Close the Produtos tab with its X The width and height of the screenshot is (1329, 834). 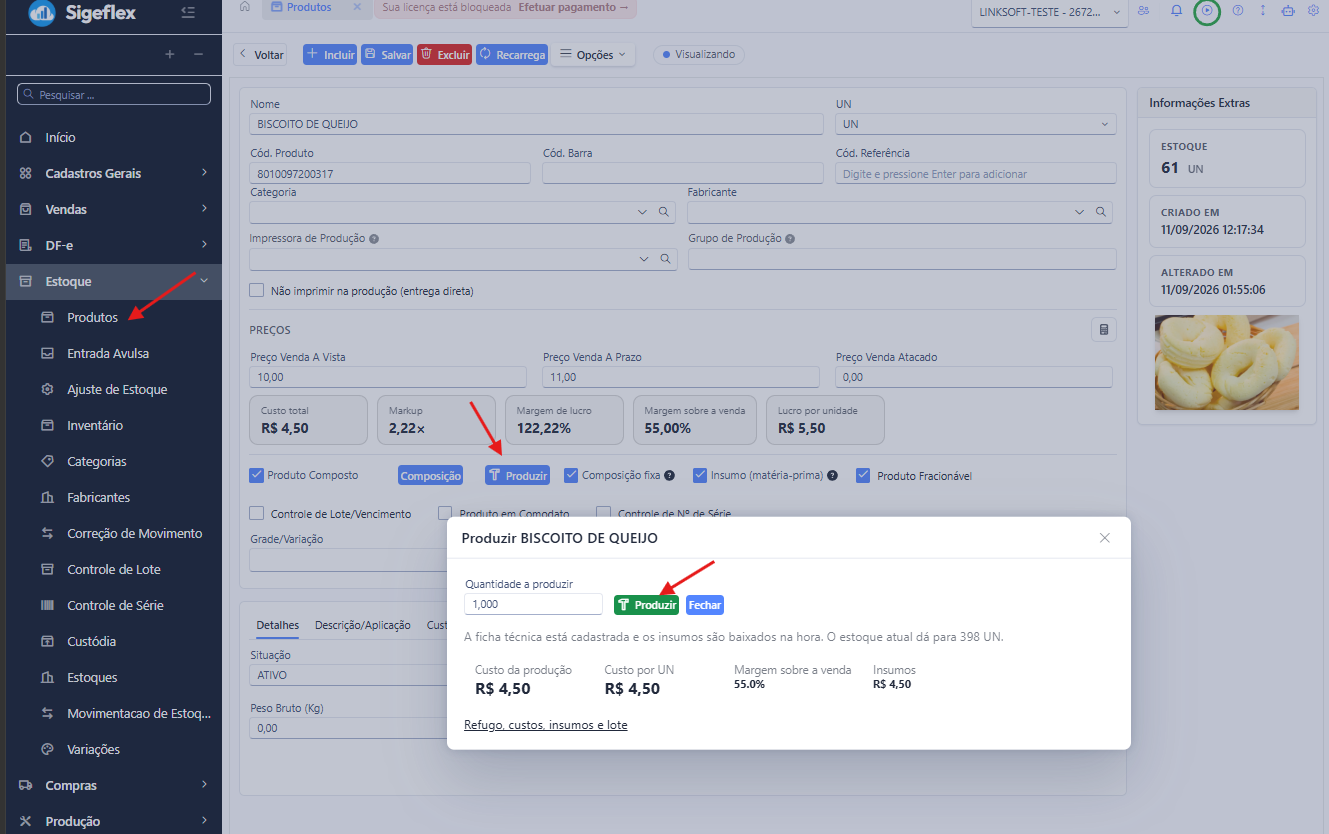pos(357,7)
